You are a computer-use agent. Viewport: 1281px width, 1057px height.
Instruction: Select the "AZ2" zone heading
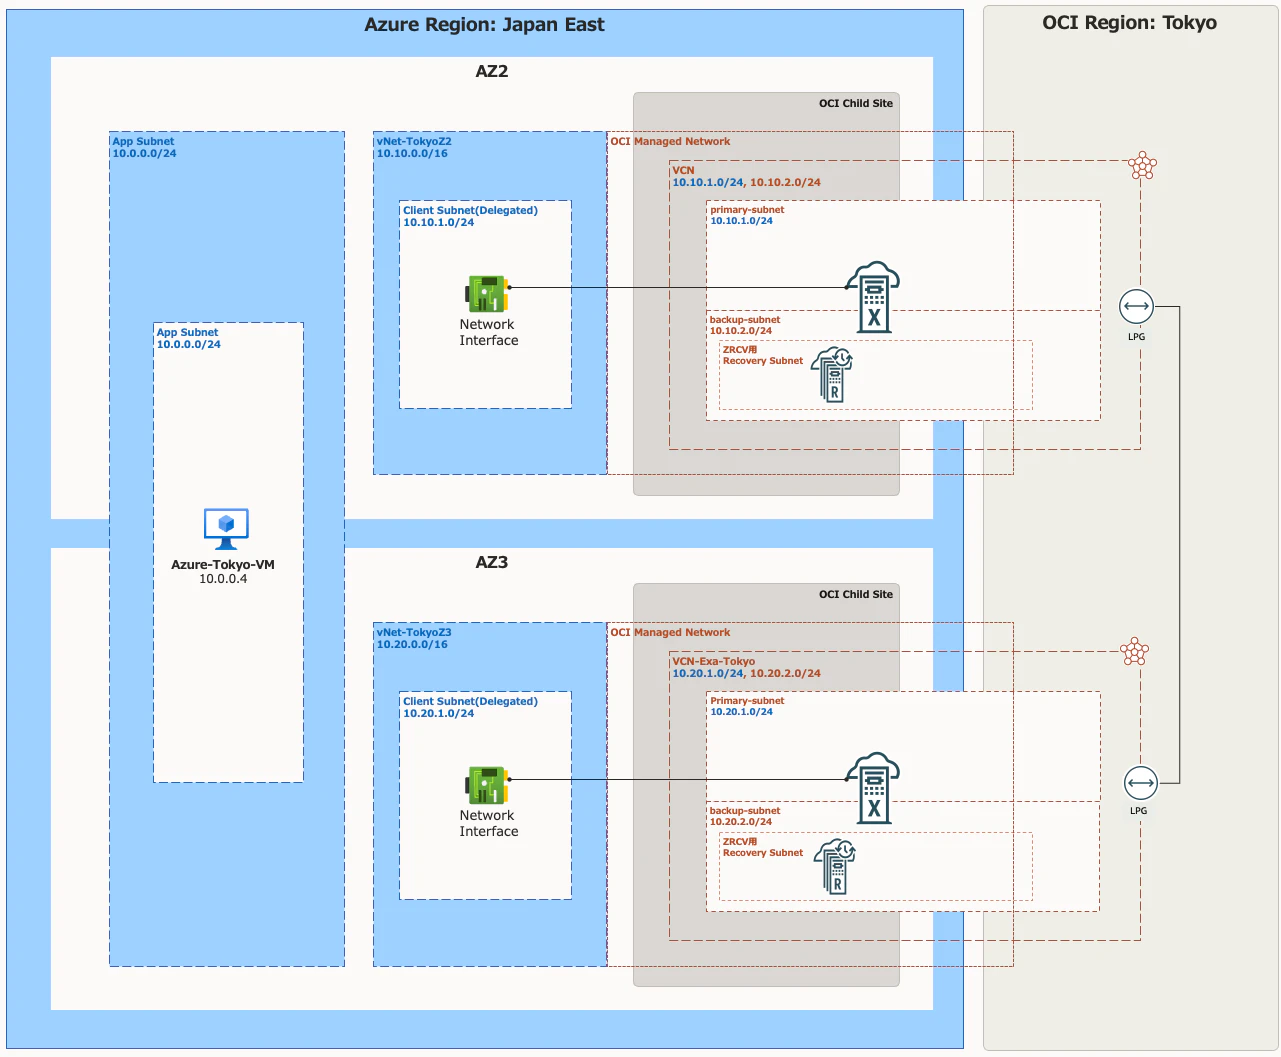492,71
